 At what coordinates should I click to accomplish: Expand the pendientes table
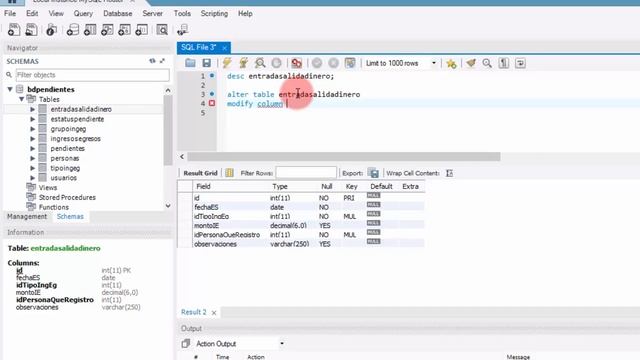point(33,148)
